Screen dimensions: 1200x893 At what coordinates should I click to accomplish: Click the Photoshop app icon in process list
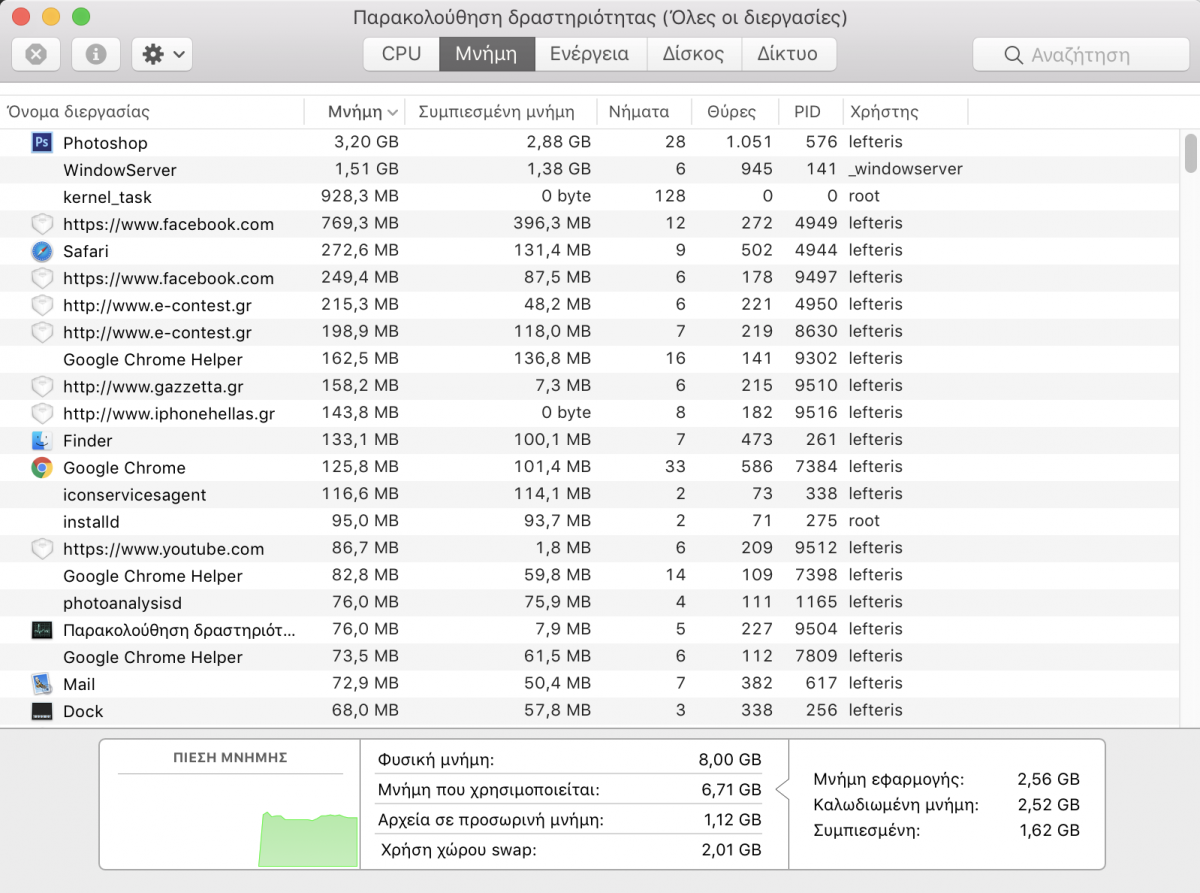click(x=41, y=142)
